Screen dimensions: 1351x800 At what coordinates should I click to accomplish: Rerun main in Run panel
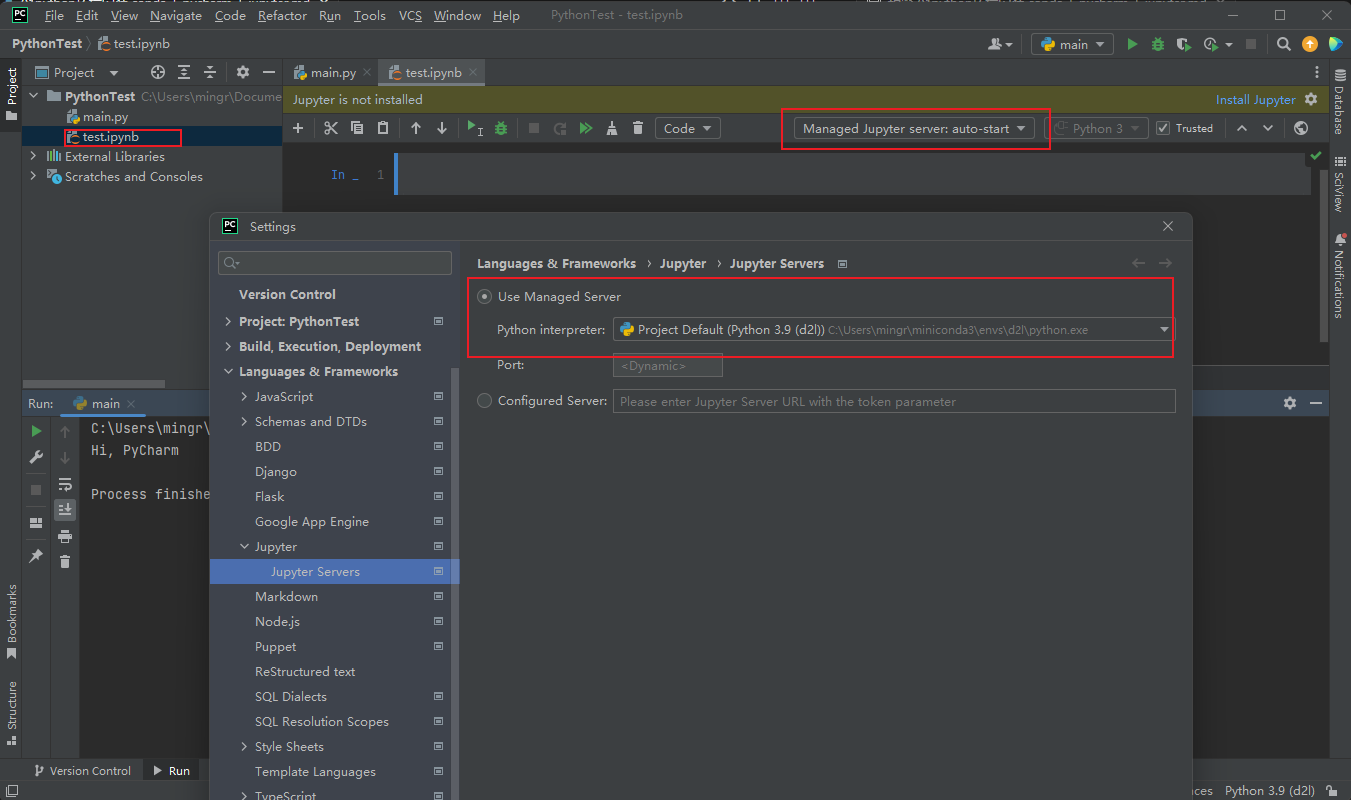36,431
